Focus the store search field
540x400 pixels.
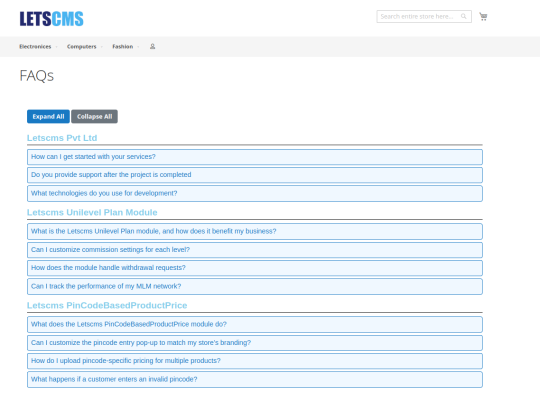click(424, 17)
